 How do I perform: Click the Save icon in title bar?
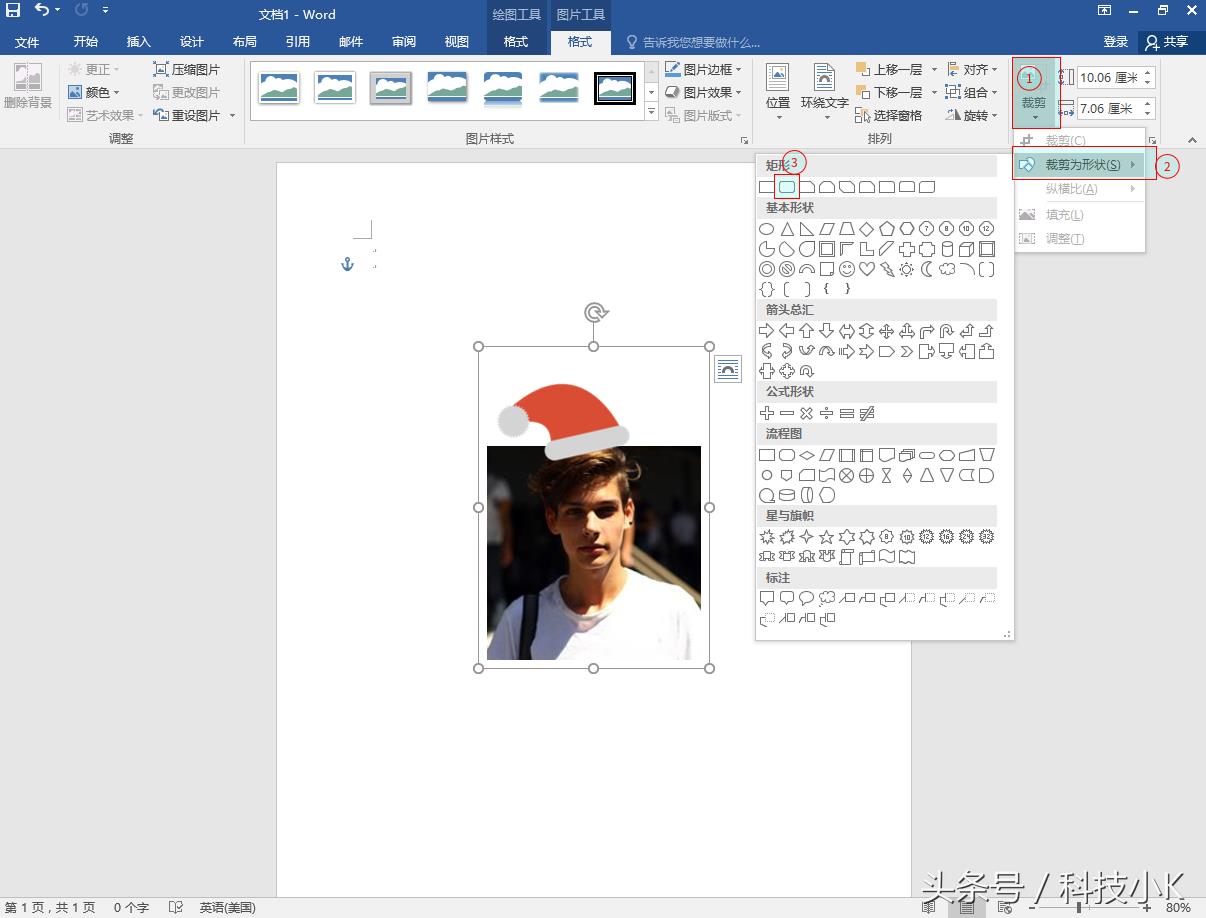coord(13,11)
